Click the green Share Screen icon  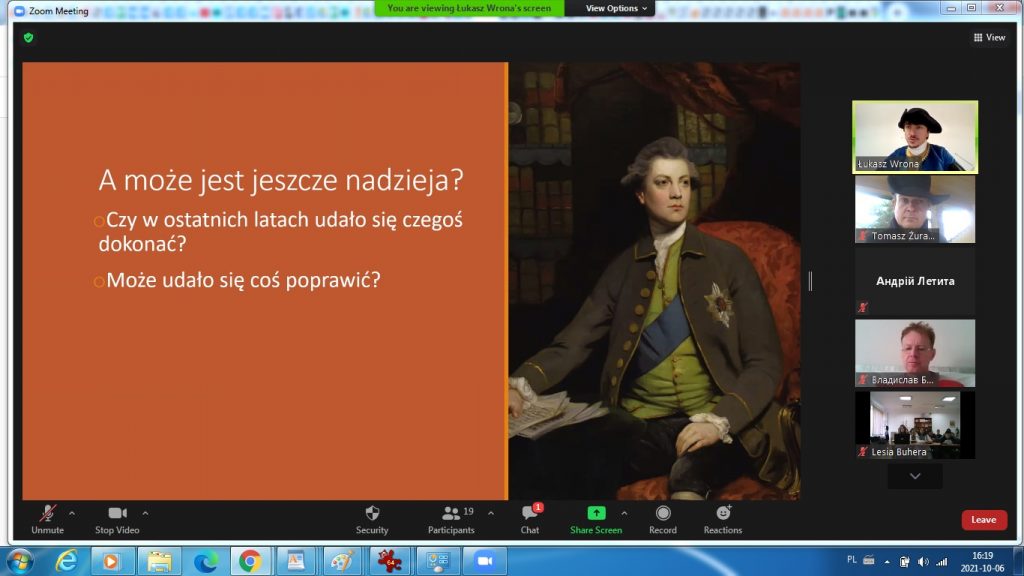[x=596, y=514]
